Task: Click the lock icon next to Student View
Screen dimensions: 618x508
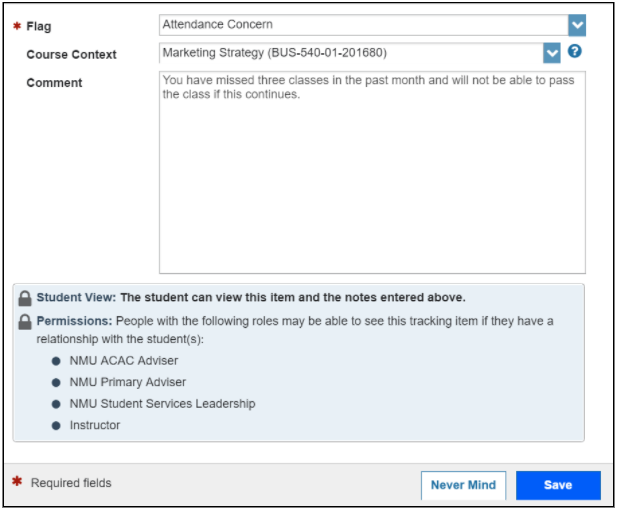Action: pyautogui.click(x=24, y=298)
